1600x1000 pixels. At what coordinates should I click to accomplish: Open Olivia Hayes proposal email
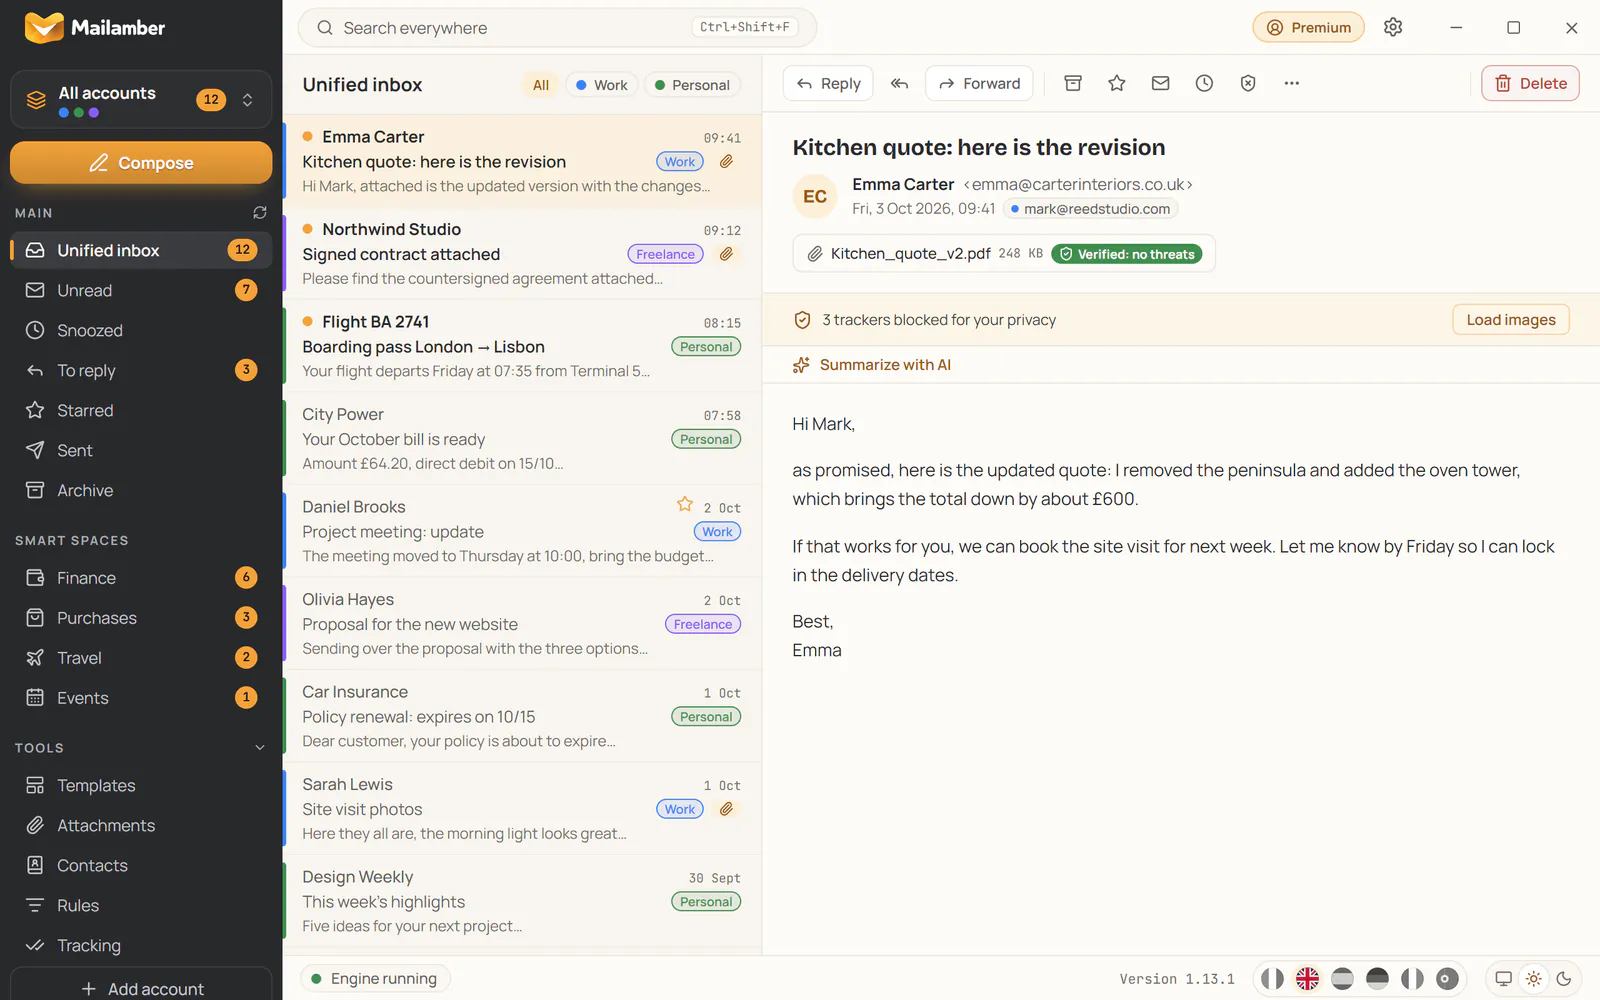(x=522, y=624)
